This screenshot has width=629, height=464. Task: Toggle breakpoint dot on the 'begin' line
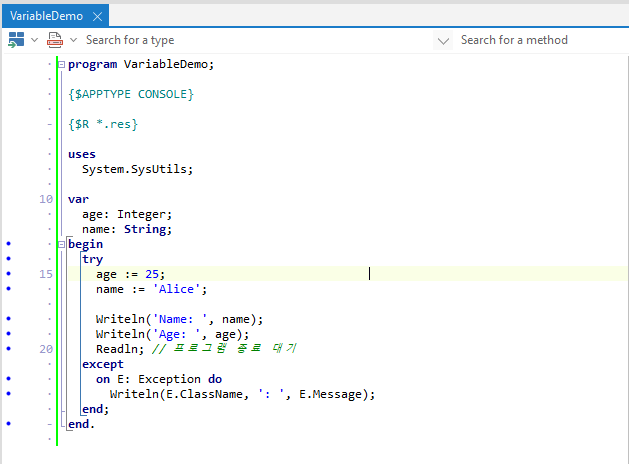[9, 244]
